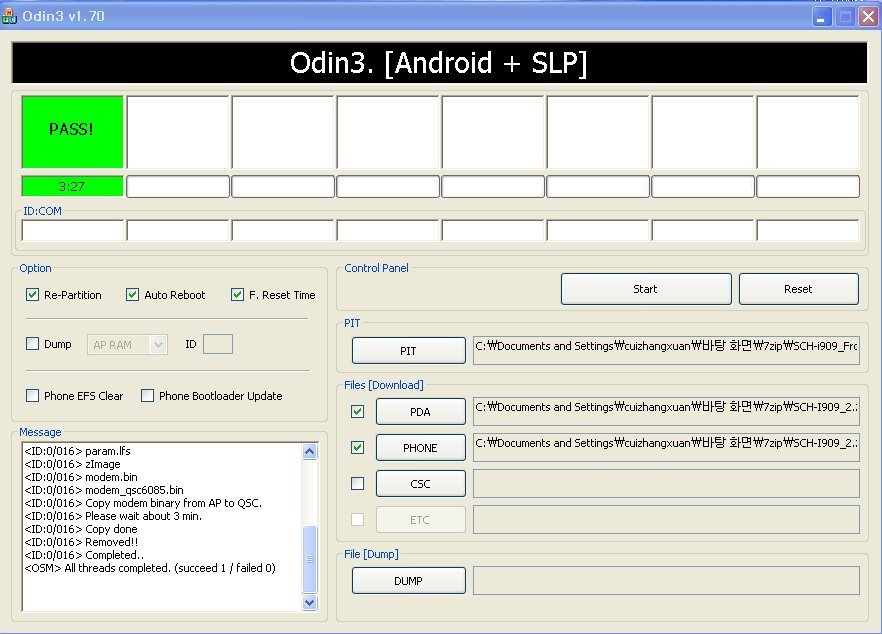Click the 3:27 elapsed time progress bar

click(x=72, y=186)
